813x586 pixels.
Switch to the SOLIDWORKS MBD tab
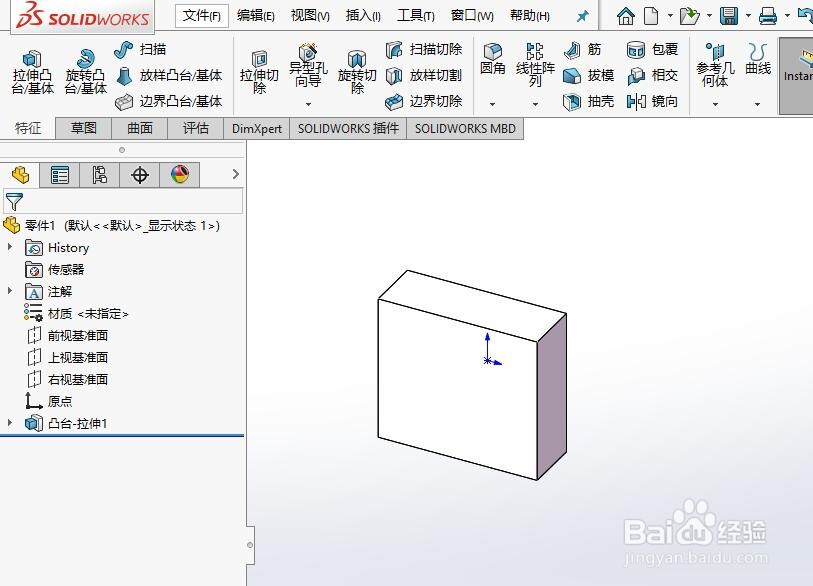click(x=465, y=129)
